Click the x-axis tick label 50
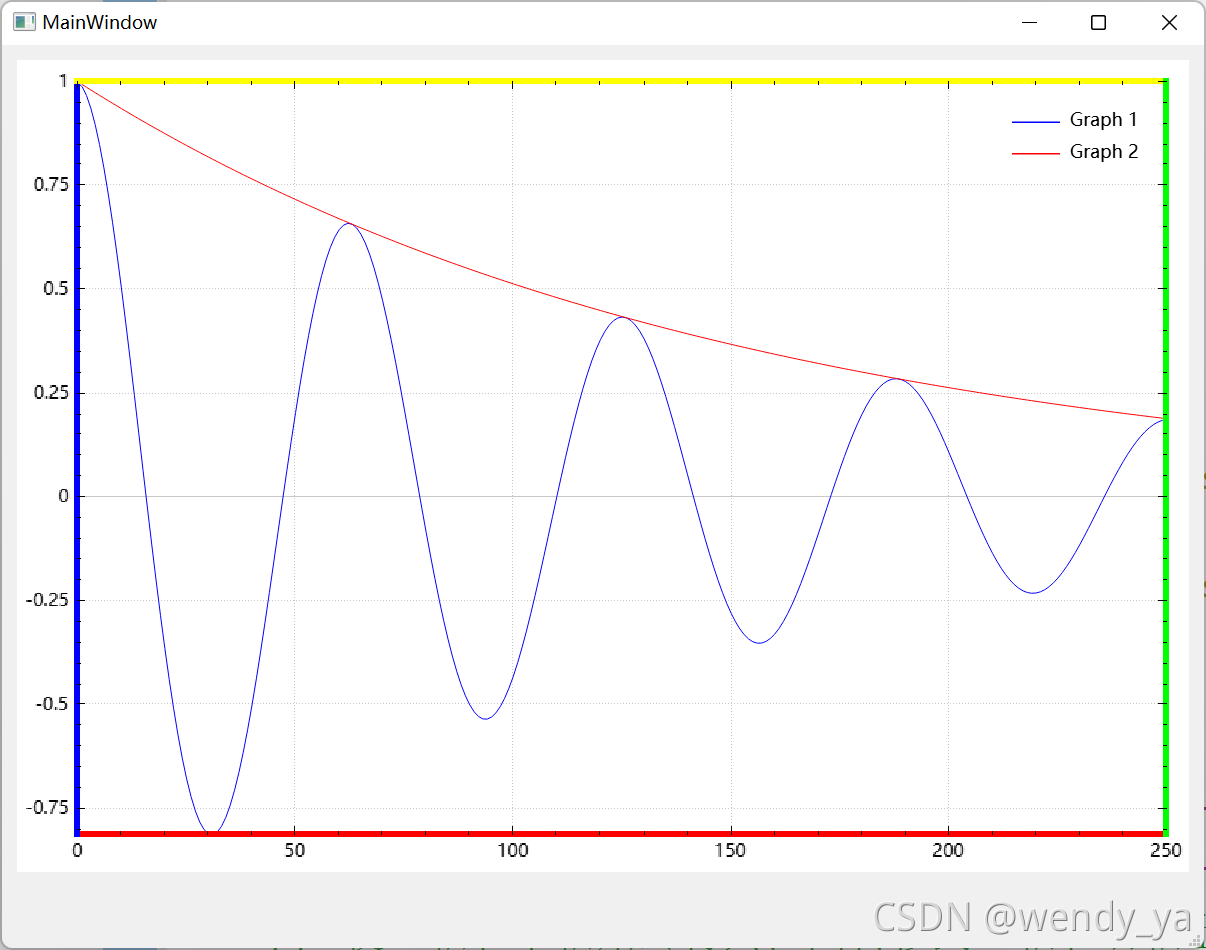The height and width of the screenshot is (950, 1206). [294, 851]
